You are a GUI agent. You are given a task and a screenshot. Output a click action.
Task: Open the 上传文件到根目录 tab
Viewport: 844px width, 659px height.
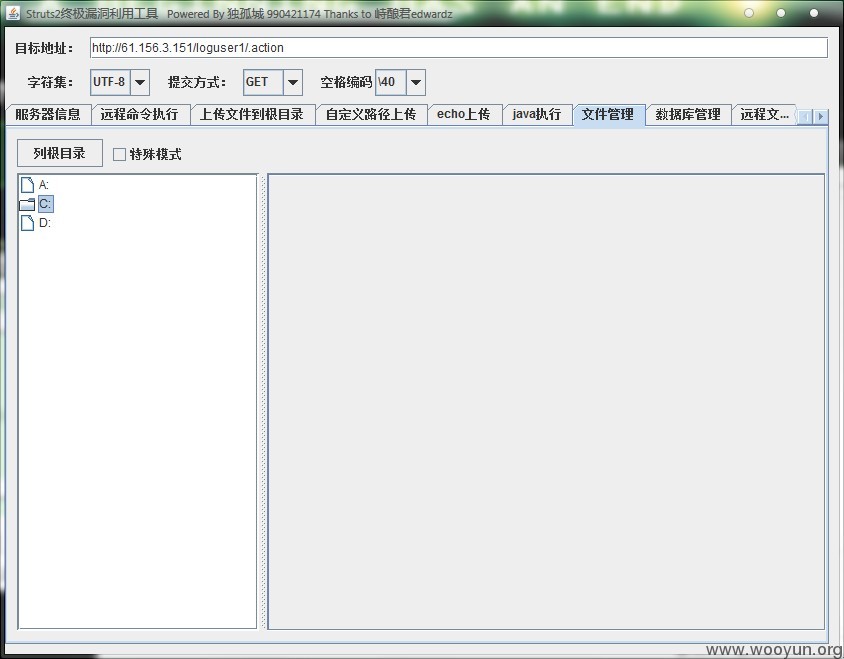pyautogui.click(x=252, y=114)
